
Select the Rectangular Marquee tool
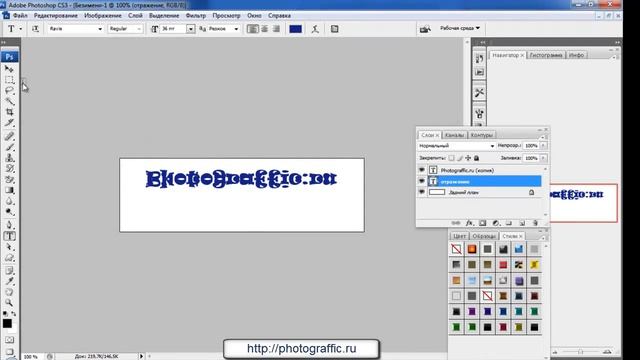pos(9,80)
